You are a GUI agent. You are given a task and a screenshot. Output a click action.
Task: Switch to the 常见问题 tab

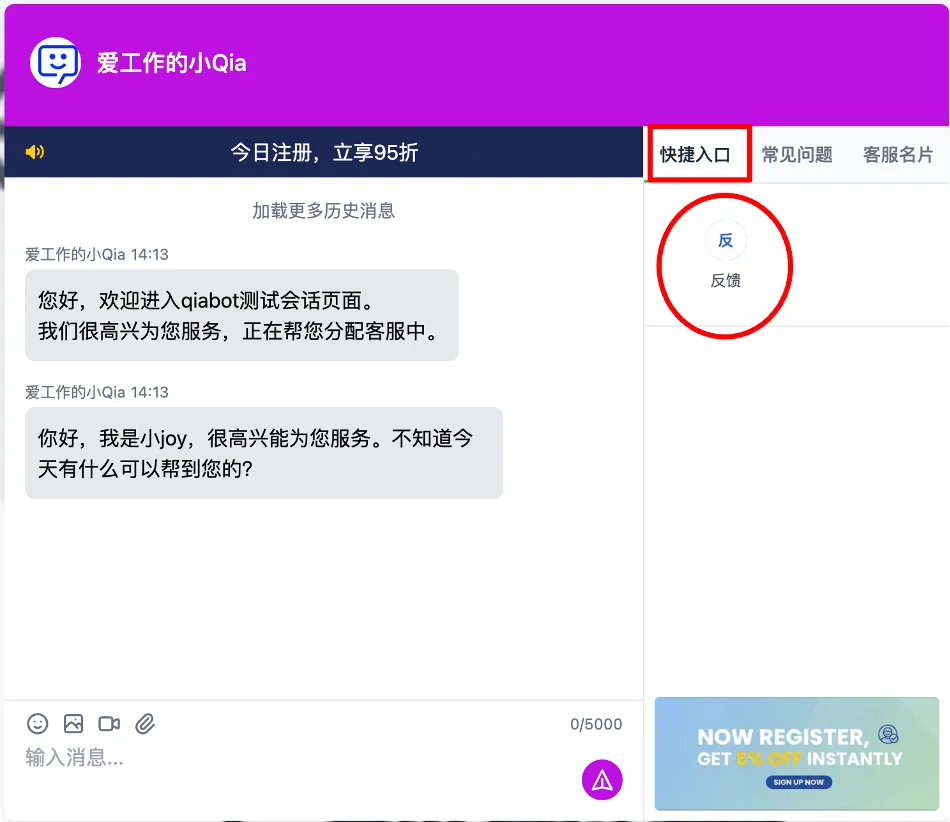click(797, 155)
